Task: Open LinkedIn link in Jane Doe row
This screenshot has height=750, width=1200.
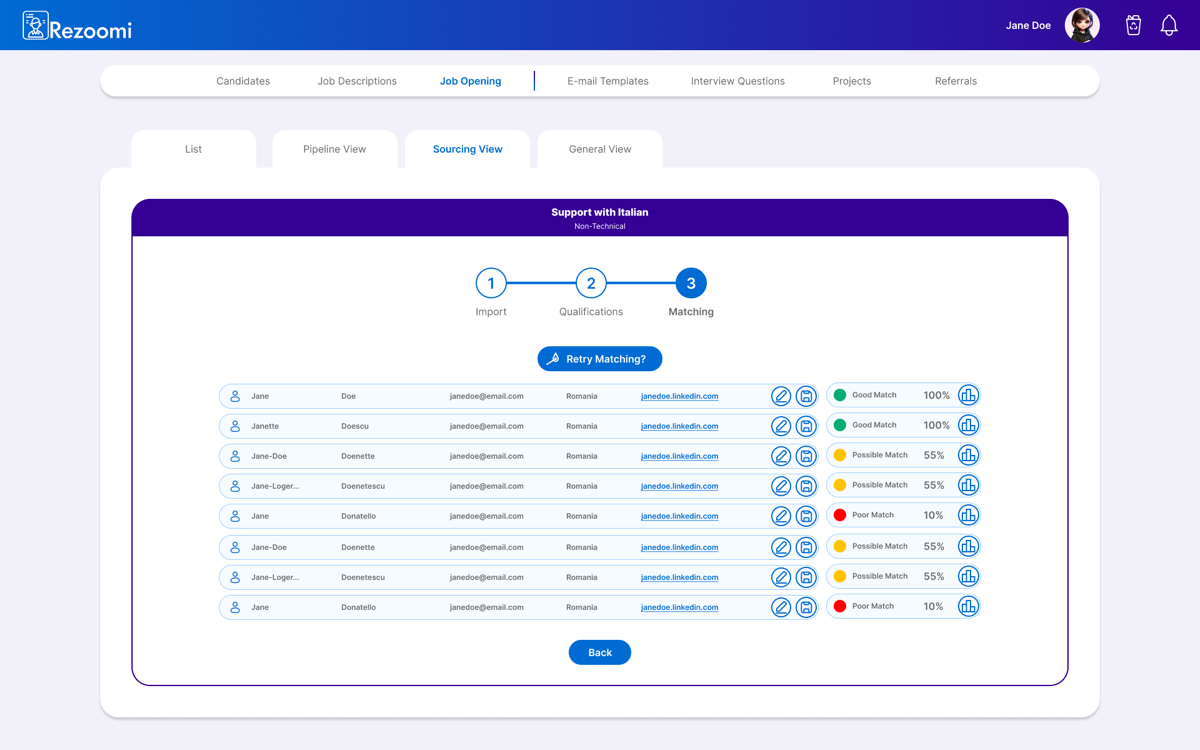Action: coord(679,396)
